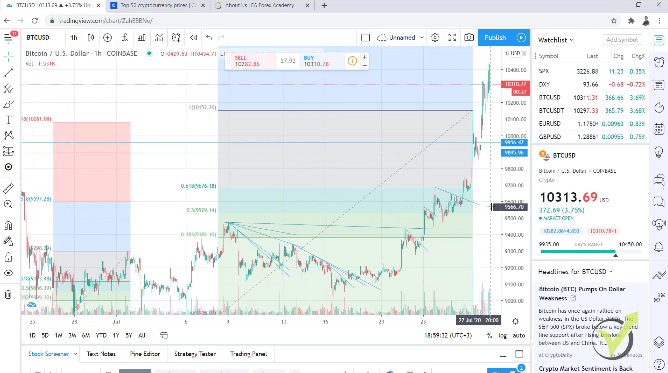The width and height of the screenshot is (668, 373).
Task: Select the patterns tool in left toolbar
Action: click(x=8, y=135)
